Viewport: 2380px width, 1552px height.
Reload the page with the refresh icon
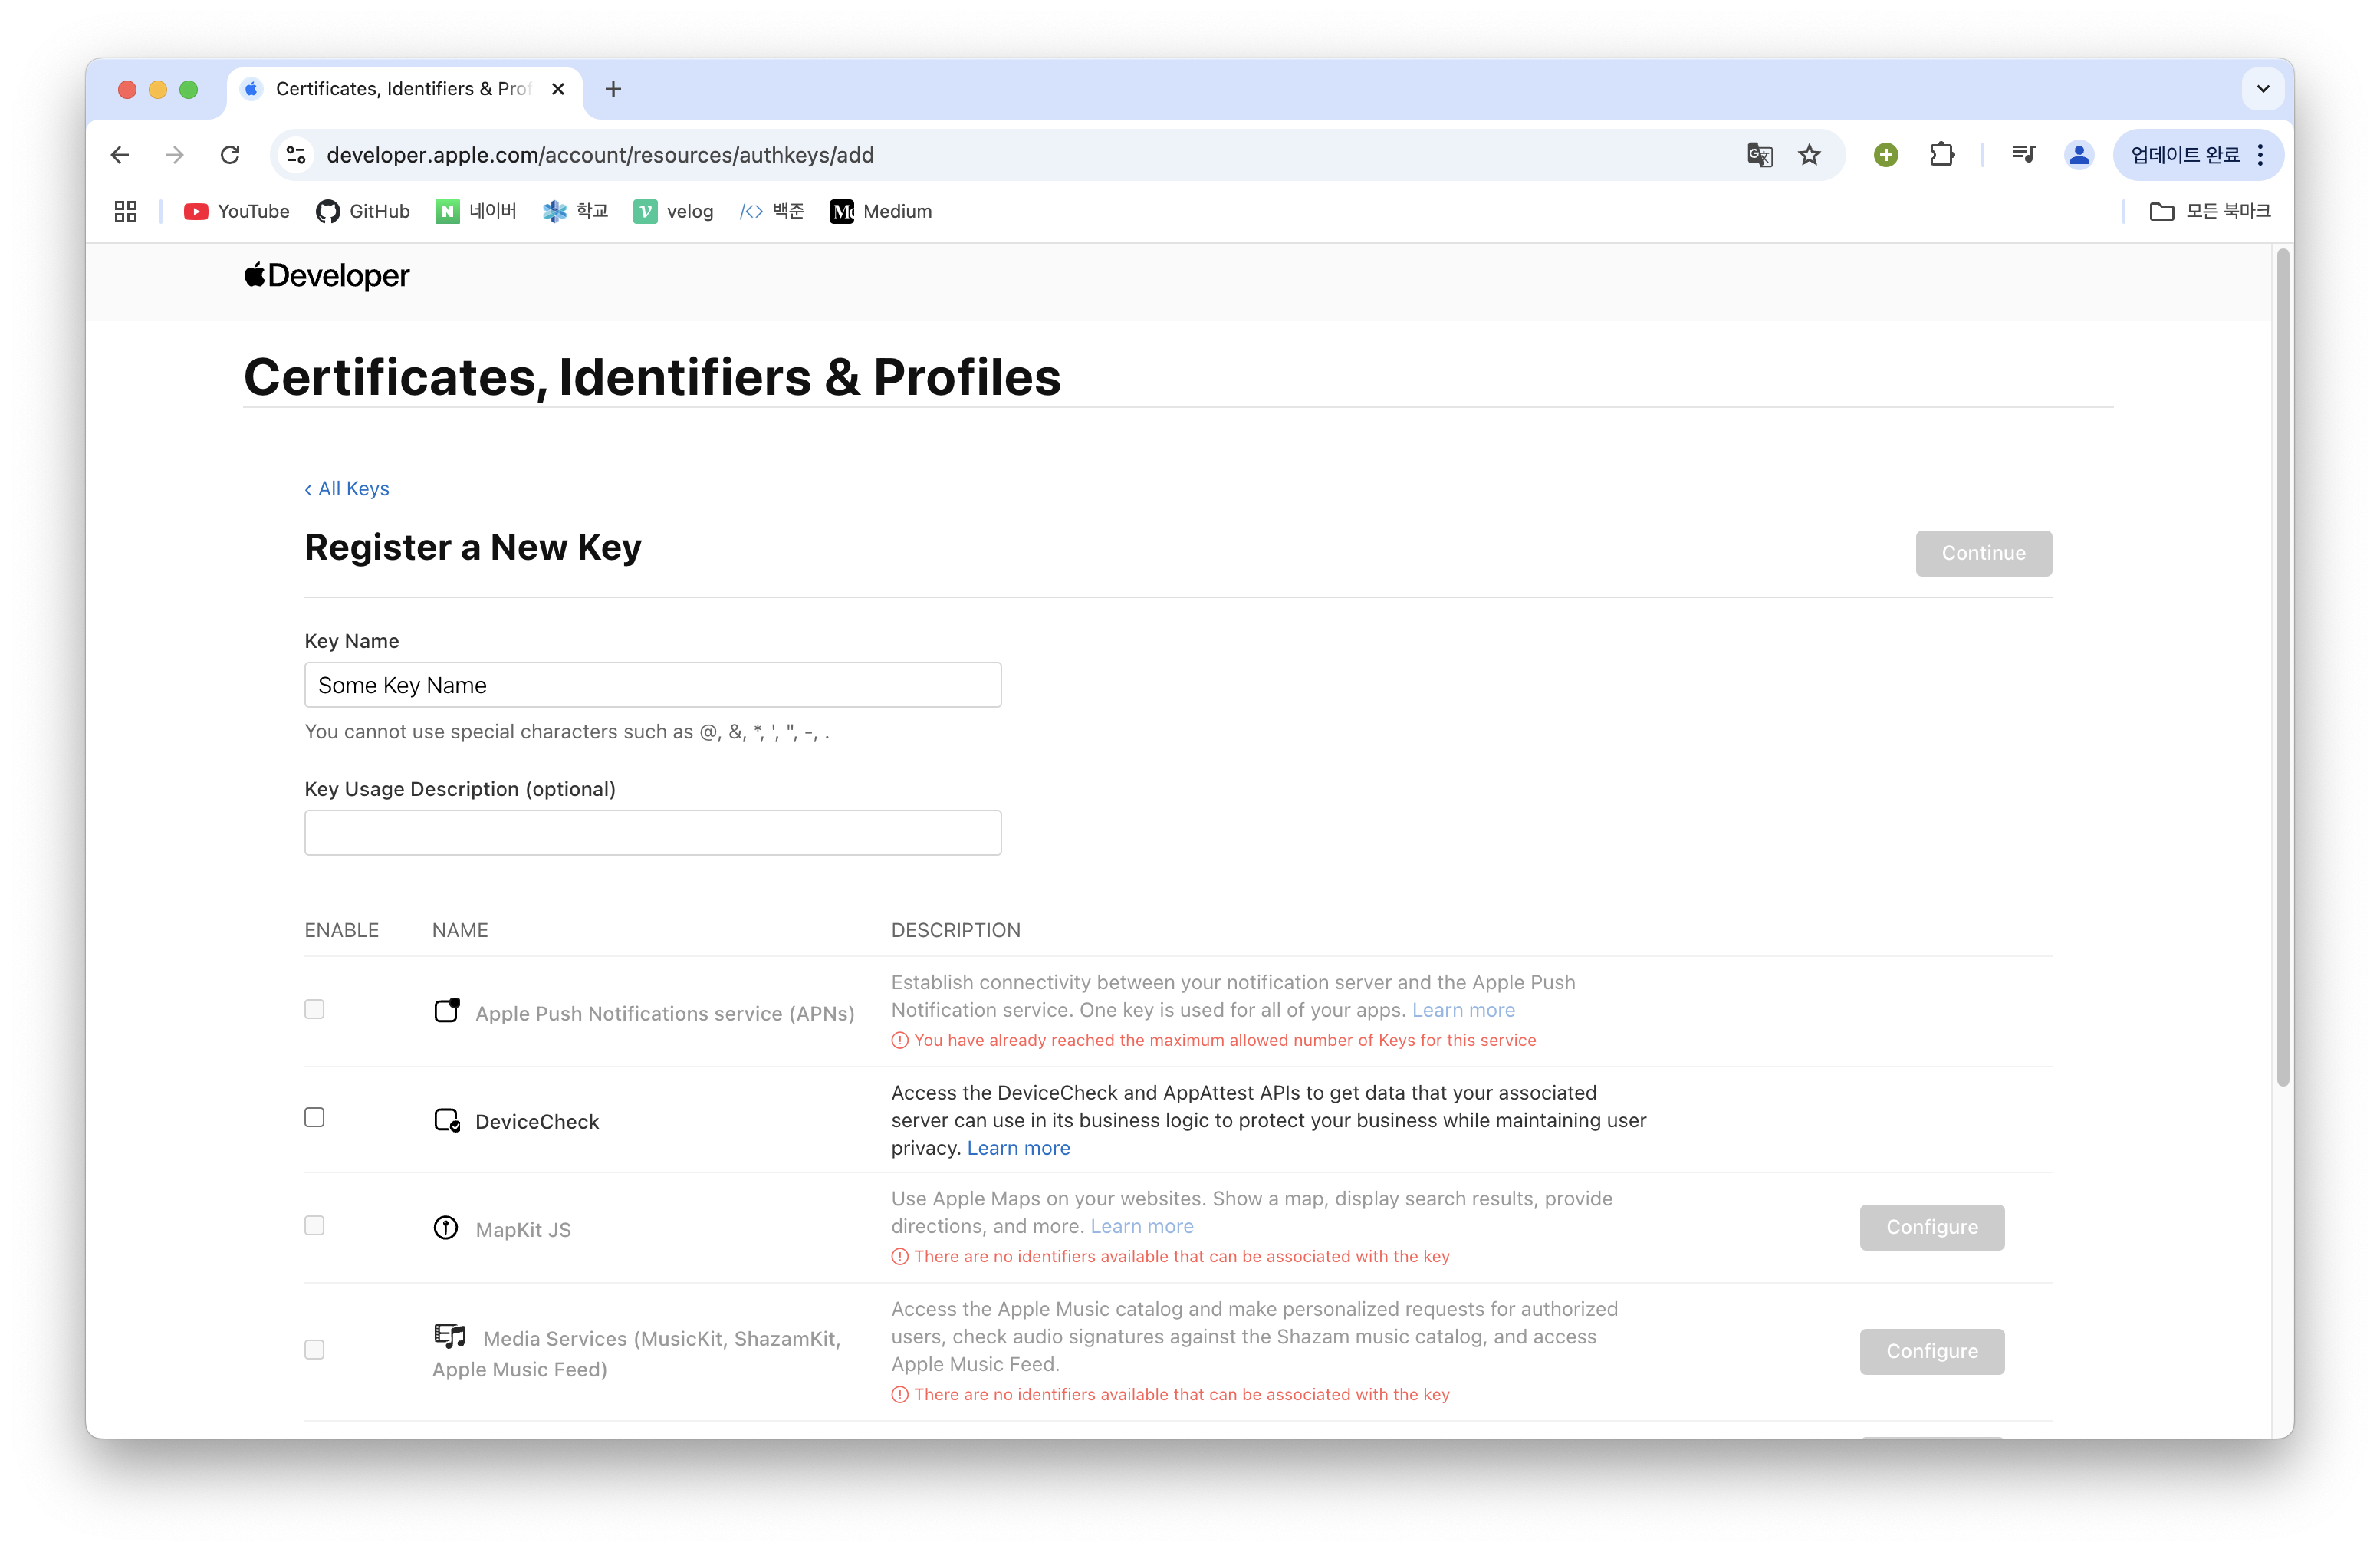pyautogui.click(x=230, y=155)
